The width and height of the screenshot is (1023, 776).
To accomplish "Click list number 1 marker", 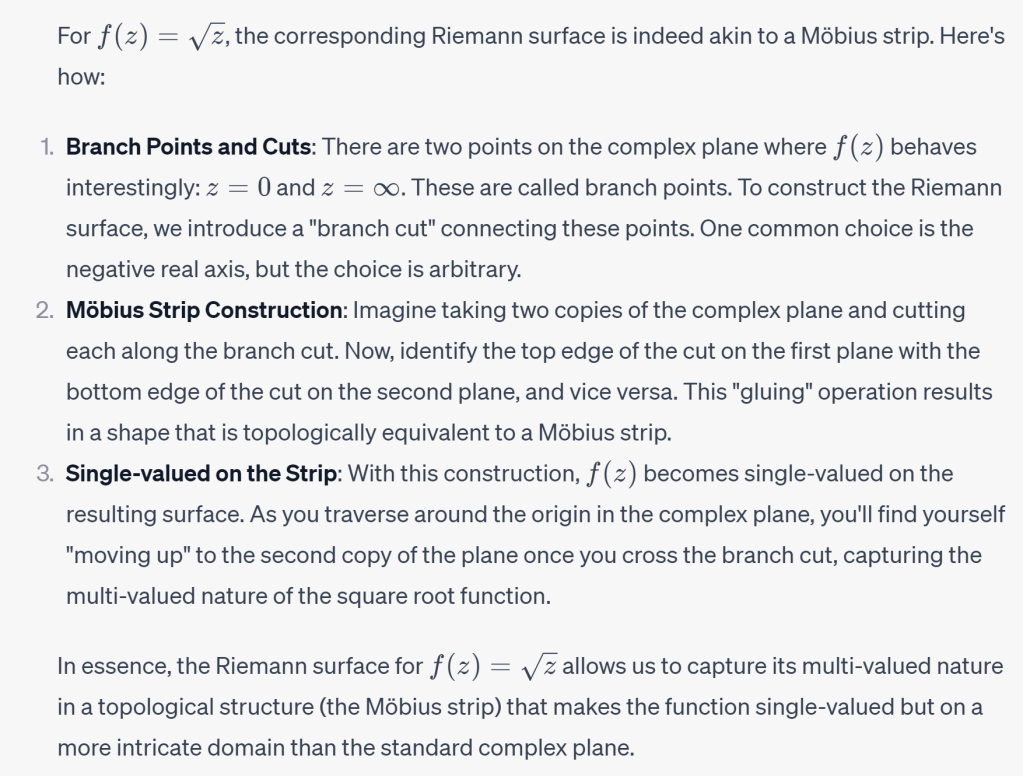I will tap(47, 147).
